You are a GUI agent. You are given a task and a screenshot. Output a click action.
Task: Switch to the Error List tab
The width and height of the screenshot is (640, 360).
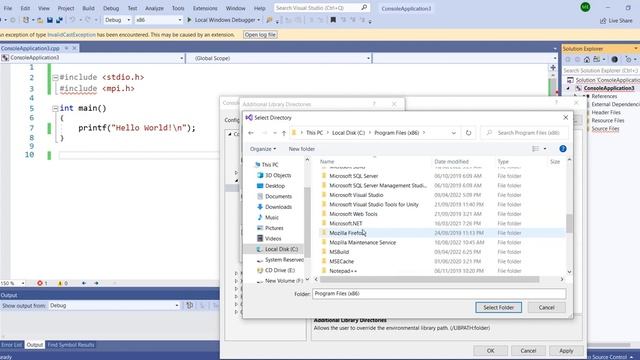pyautogui.click(x=12, y=345)
